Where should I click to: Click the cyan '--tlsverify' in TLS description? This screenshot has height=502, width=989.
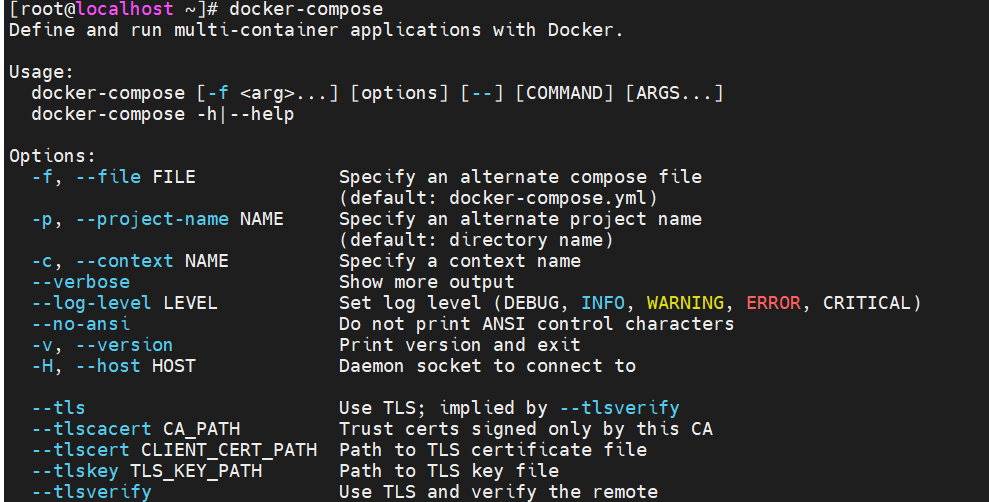619,408
